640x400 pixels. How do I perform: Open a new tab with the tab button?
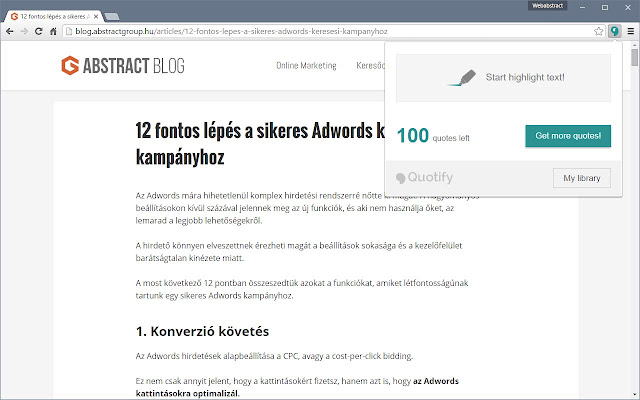tap(112, 17)
